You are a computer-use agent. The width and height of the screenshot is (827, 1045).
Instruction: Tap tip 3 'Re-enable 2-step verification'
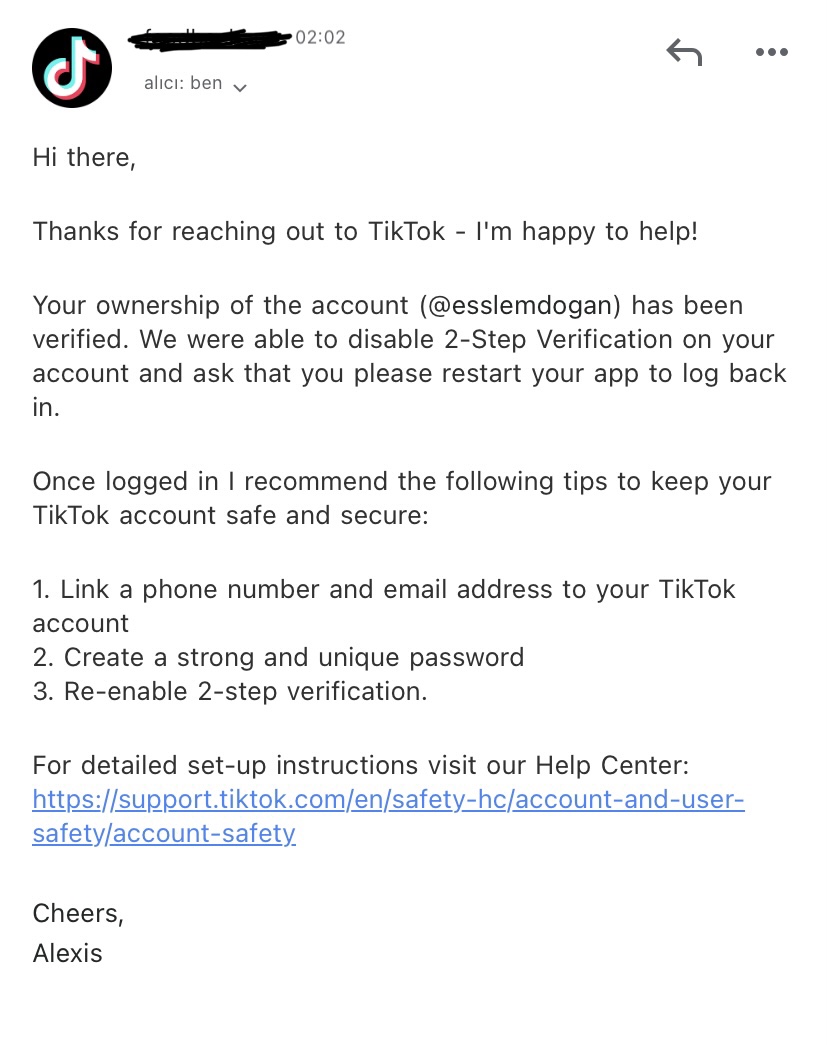coord(230,692)
